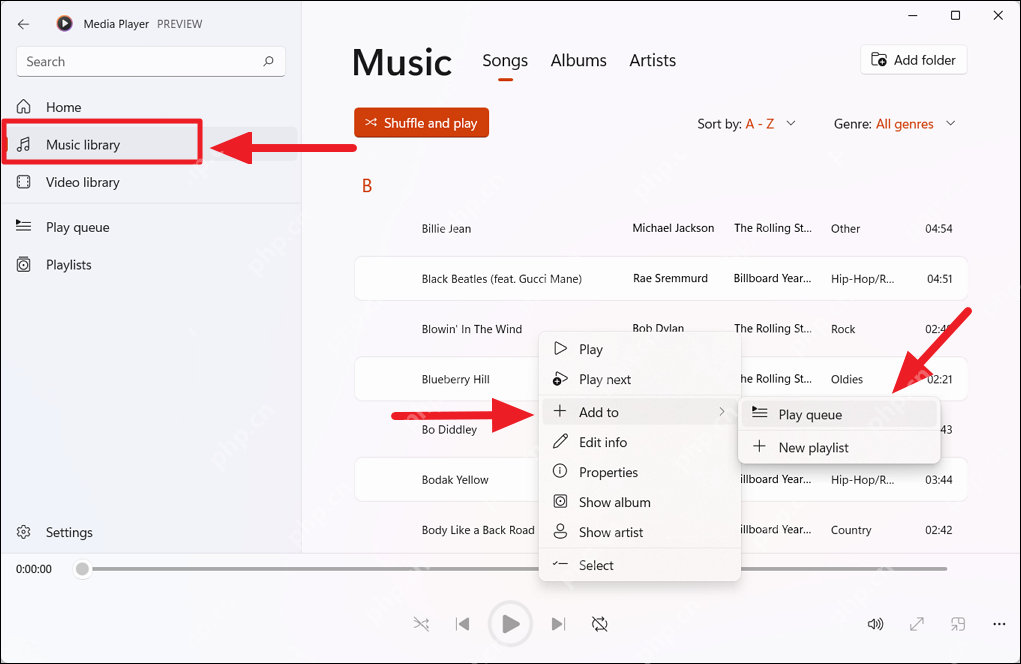The width and height of the screenshot is (1021, 664).
Task: Select the Bodak Yellow song
Action: click(x=455, y=480)
